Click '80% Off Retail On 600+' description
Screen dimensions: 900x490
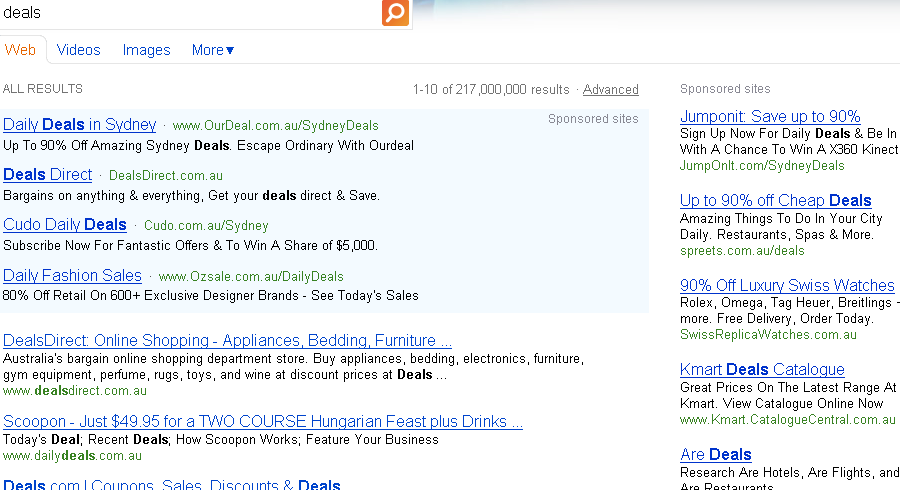211,295
